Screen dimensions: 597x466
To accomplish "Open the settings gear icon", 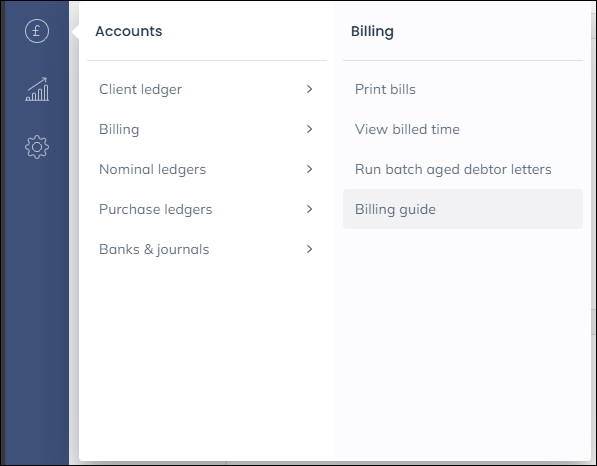I will tap(37, 147).
